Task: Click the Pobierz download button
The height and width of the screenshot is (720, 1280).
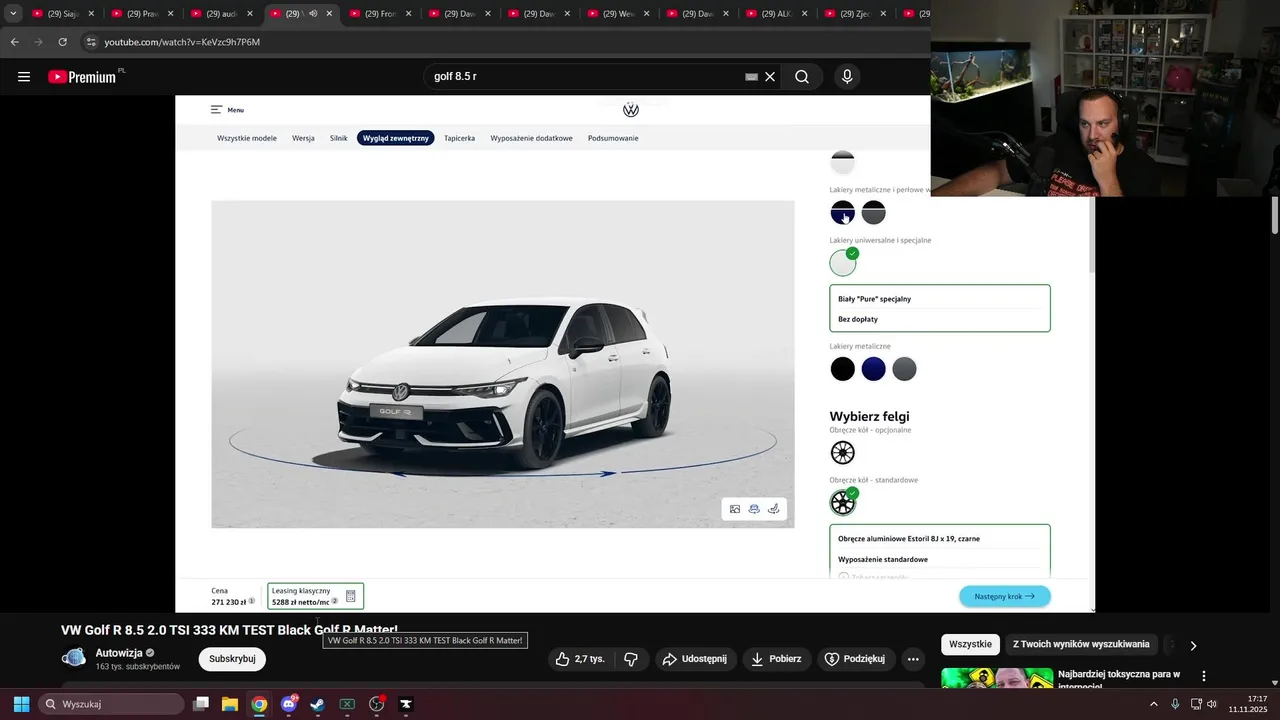Action: point(776,659)
